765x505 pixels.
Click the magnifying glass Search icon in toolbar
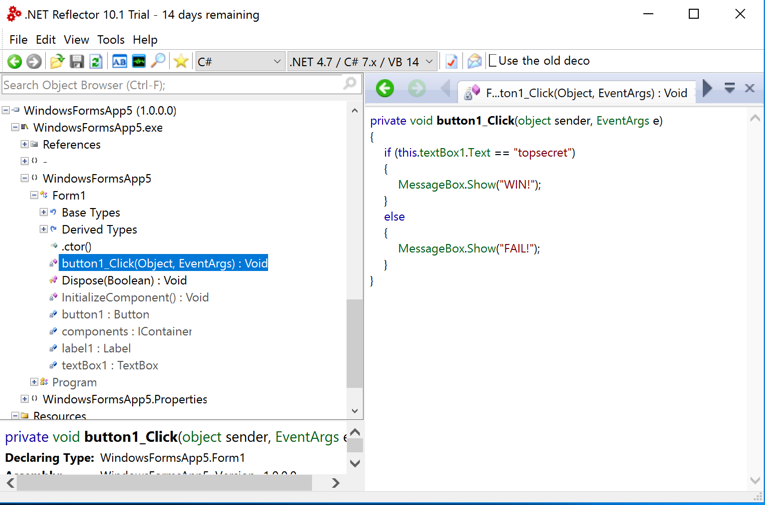tap(158, 61)
